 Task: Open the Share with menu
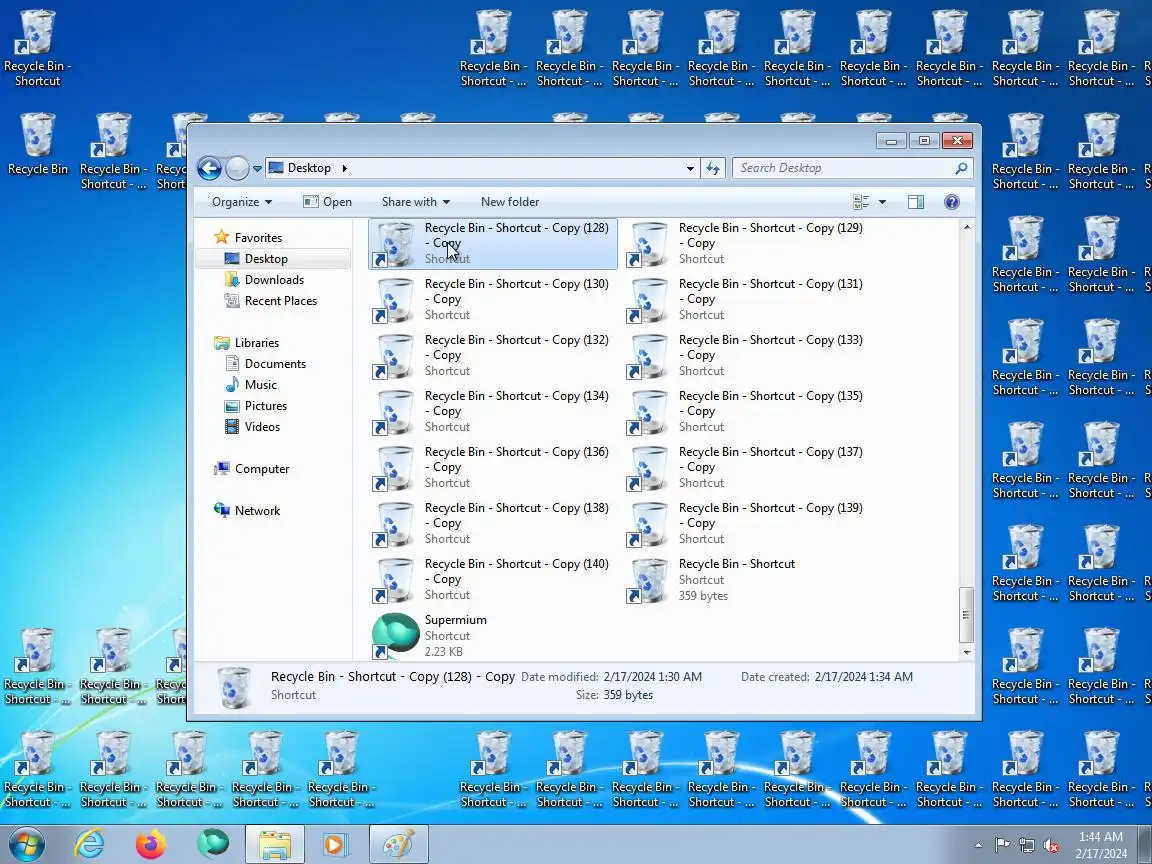(x=415, y=202)
